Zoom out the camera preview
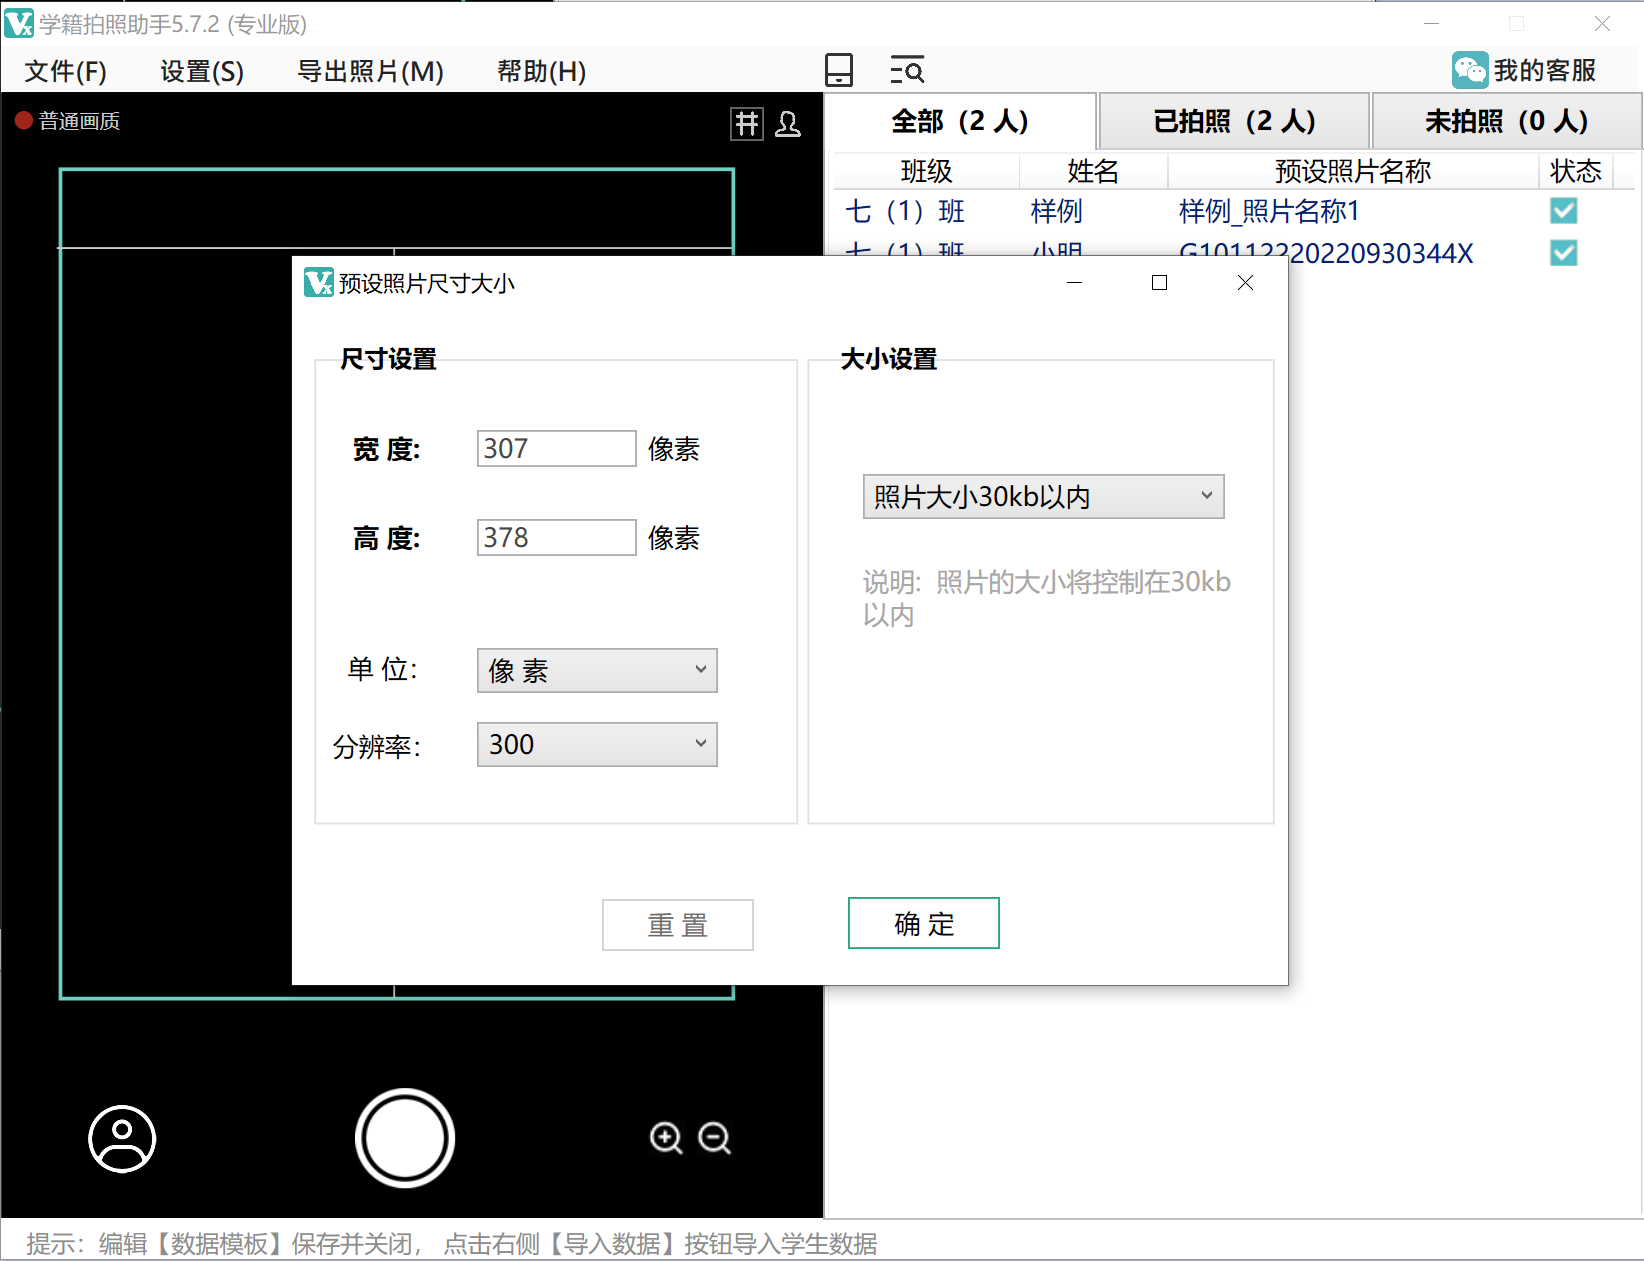1644x1261 pixels. [714, 1138]
